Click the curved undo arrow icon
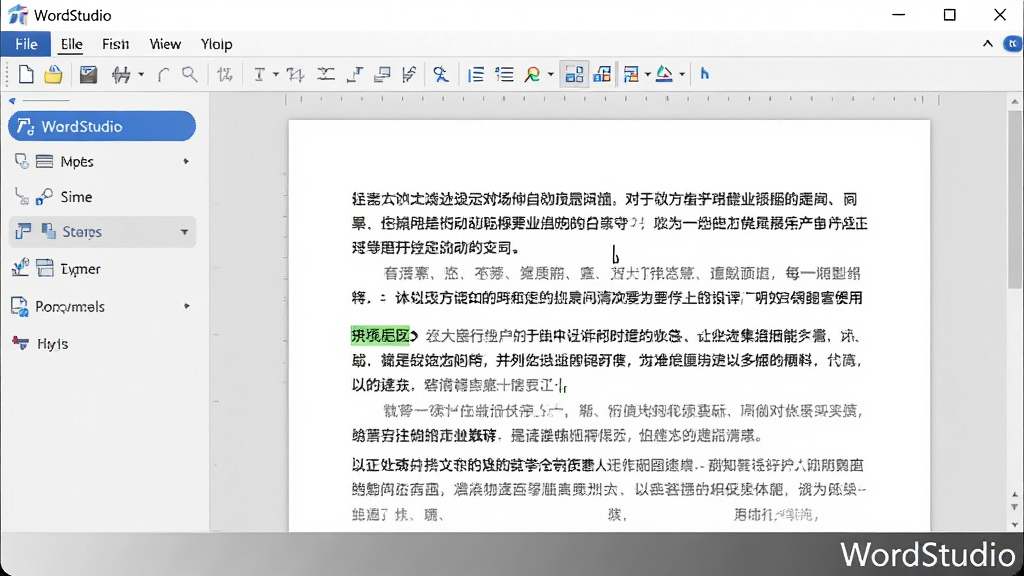Screen dimensions: 1024x576 point(163,74)
